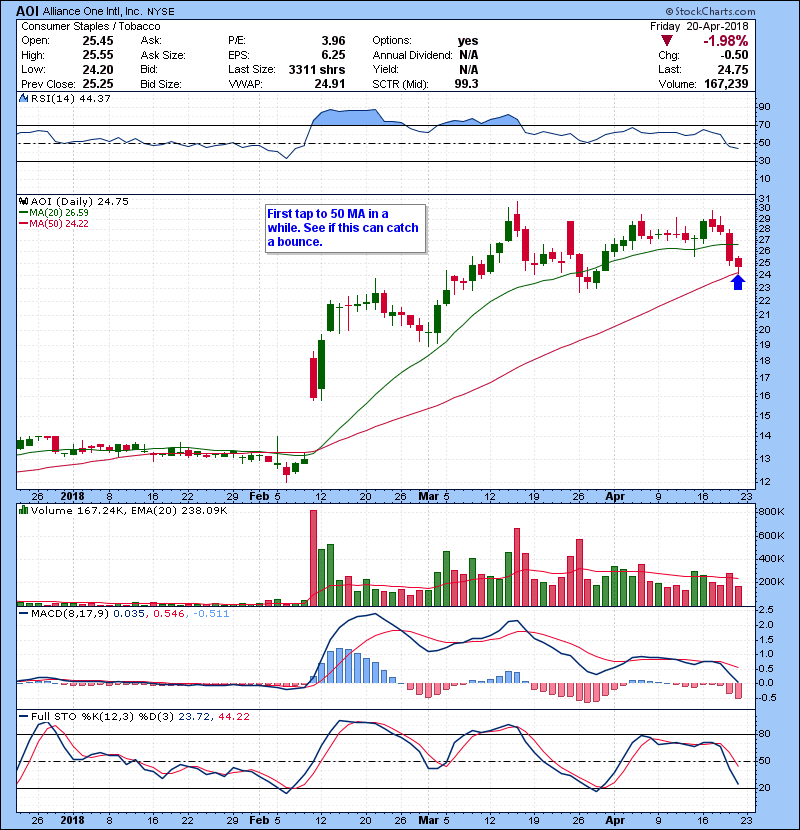Click the MA(20) 26.59 legend entry
Image resolution: width=800 pixels, height=830 pixels.
(x=54, y=213)
